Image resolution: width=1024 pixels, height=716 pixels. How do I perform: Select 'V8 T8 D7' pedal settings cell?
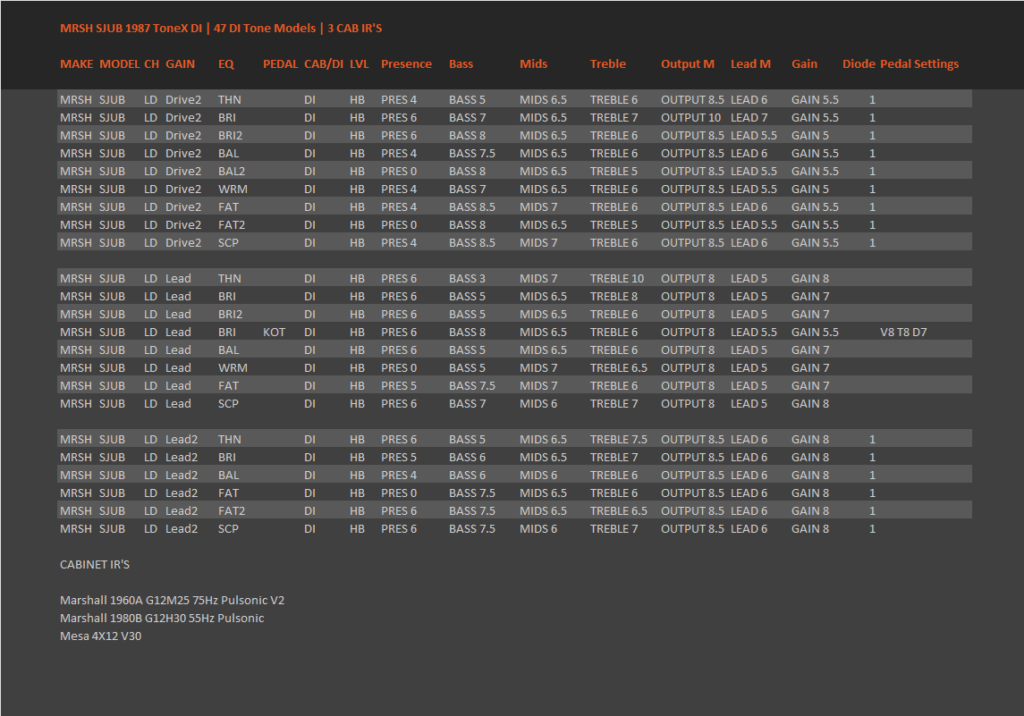click(x=904, y=333)
